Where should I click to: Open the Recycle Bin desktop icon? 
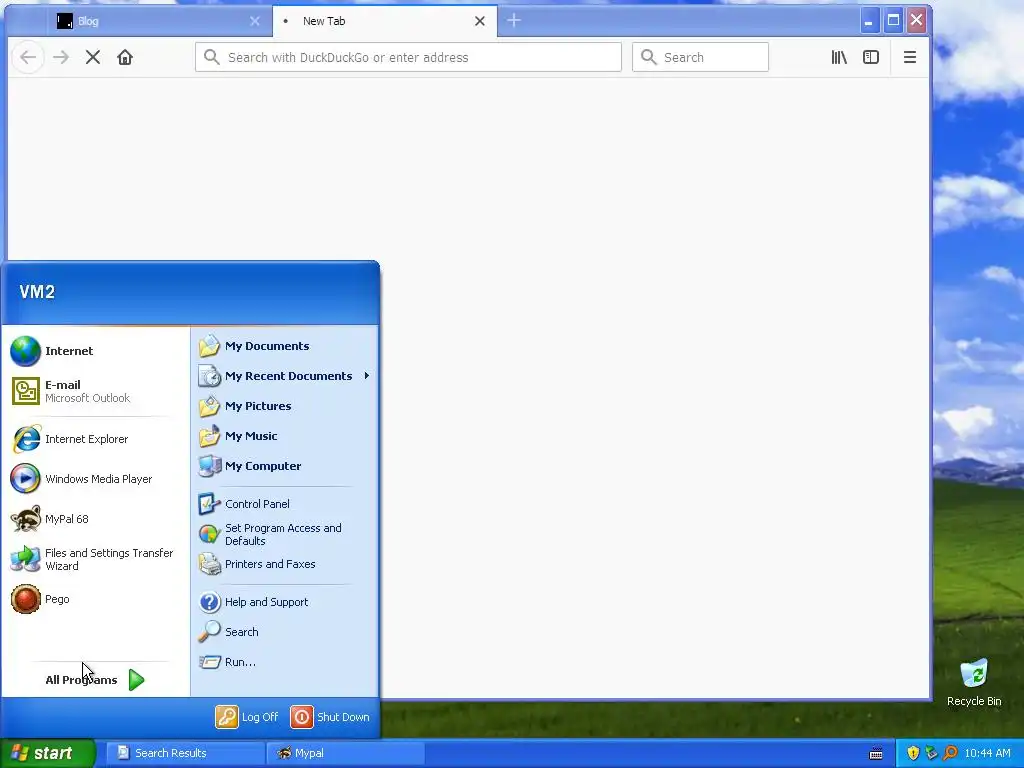[974, 683]
